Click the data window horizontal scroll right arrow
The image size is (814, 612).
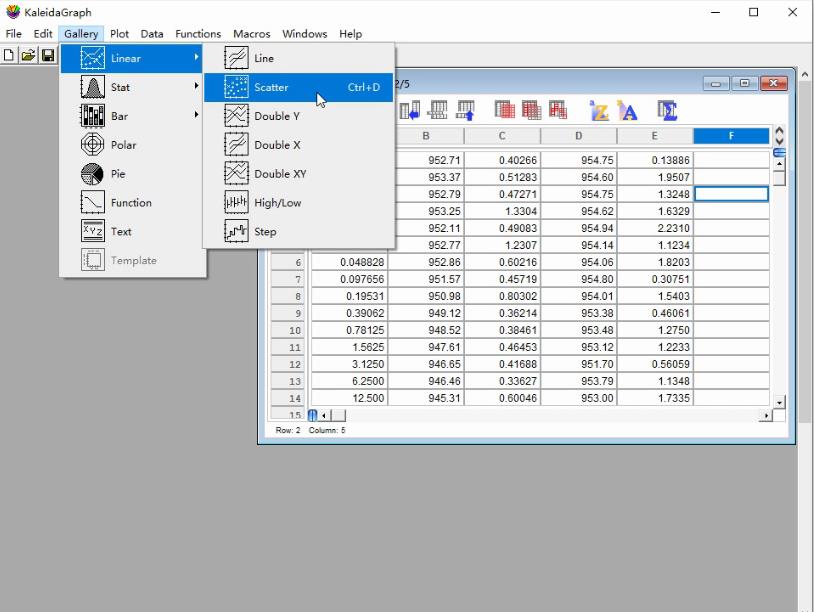tap(766, 415)
